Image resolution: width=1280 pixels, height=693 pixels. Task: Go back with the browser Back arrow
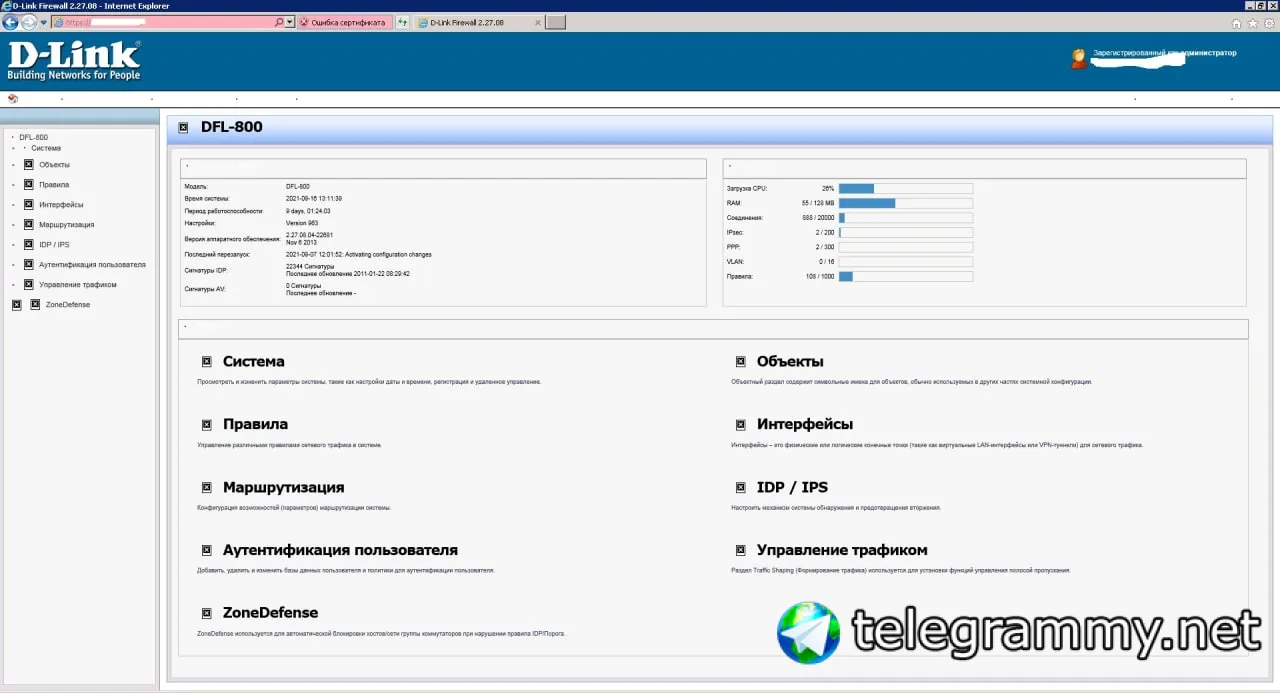tap(11, 22)
